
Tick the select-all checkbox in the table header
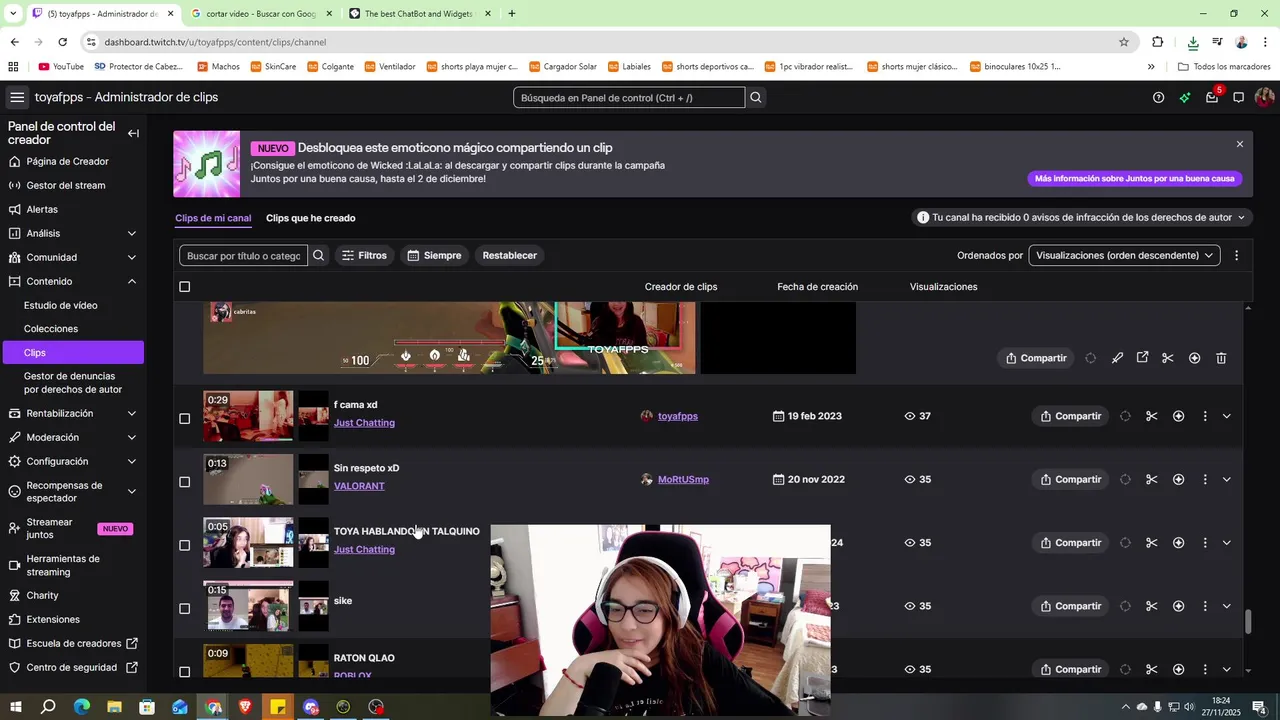[x=184, y=287]
